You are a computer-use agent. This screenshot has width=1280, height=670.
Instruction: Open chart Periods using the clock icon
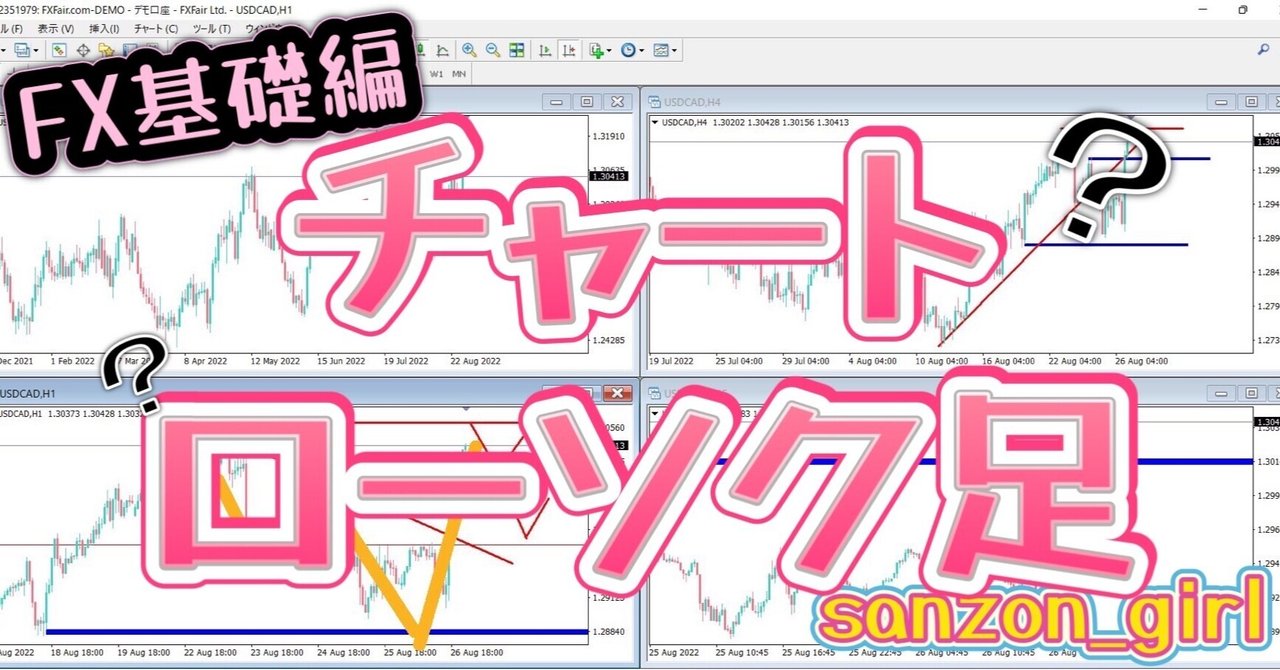[628, 50]
